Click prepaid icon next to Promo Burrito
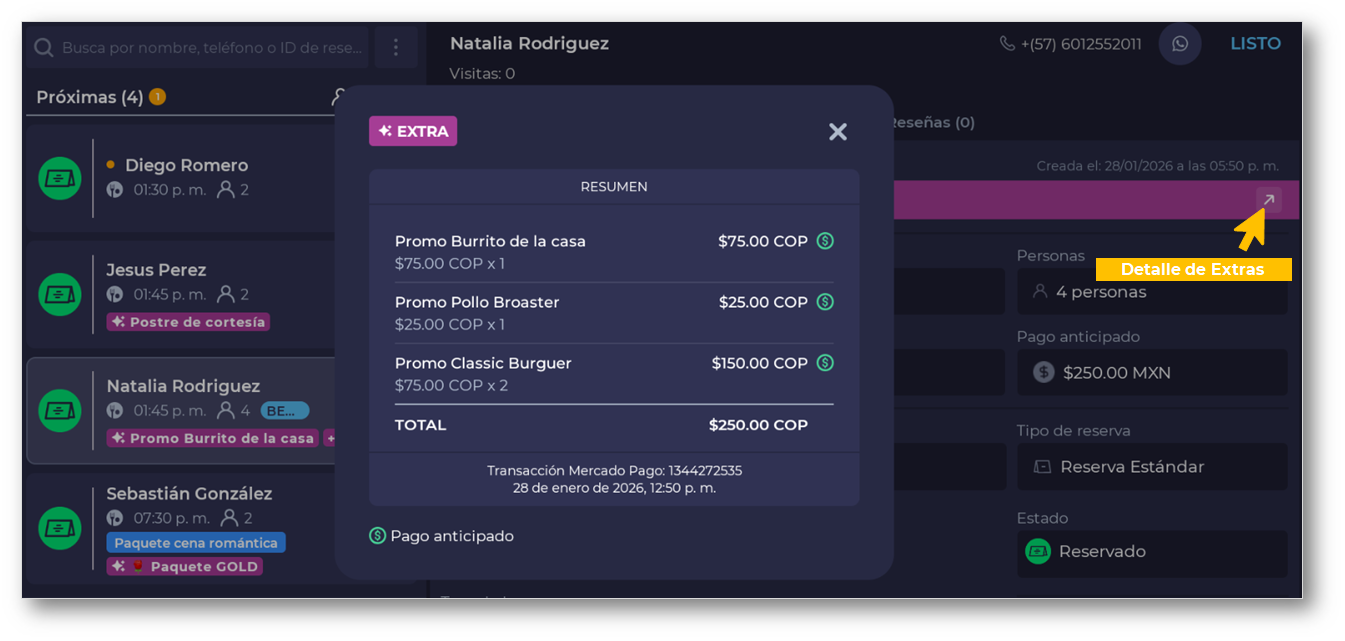 (825, 241)
